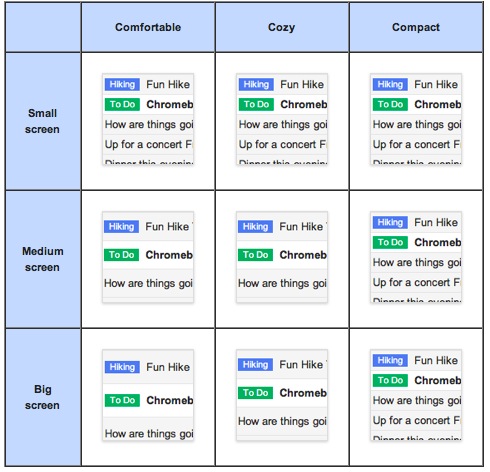Click To Do label in Medium screen Compact preview

point(390,242)
